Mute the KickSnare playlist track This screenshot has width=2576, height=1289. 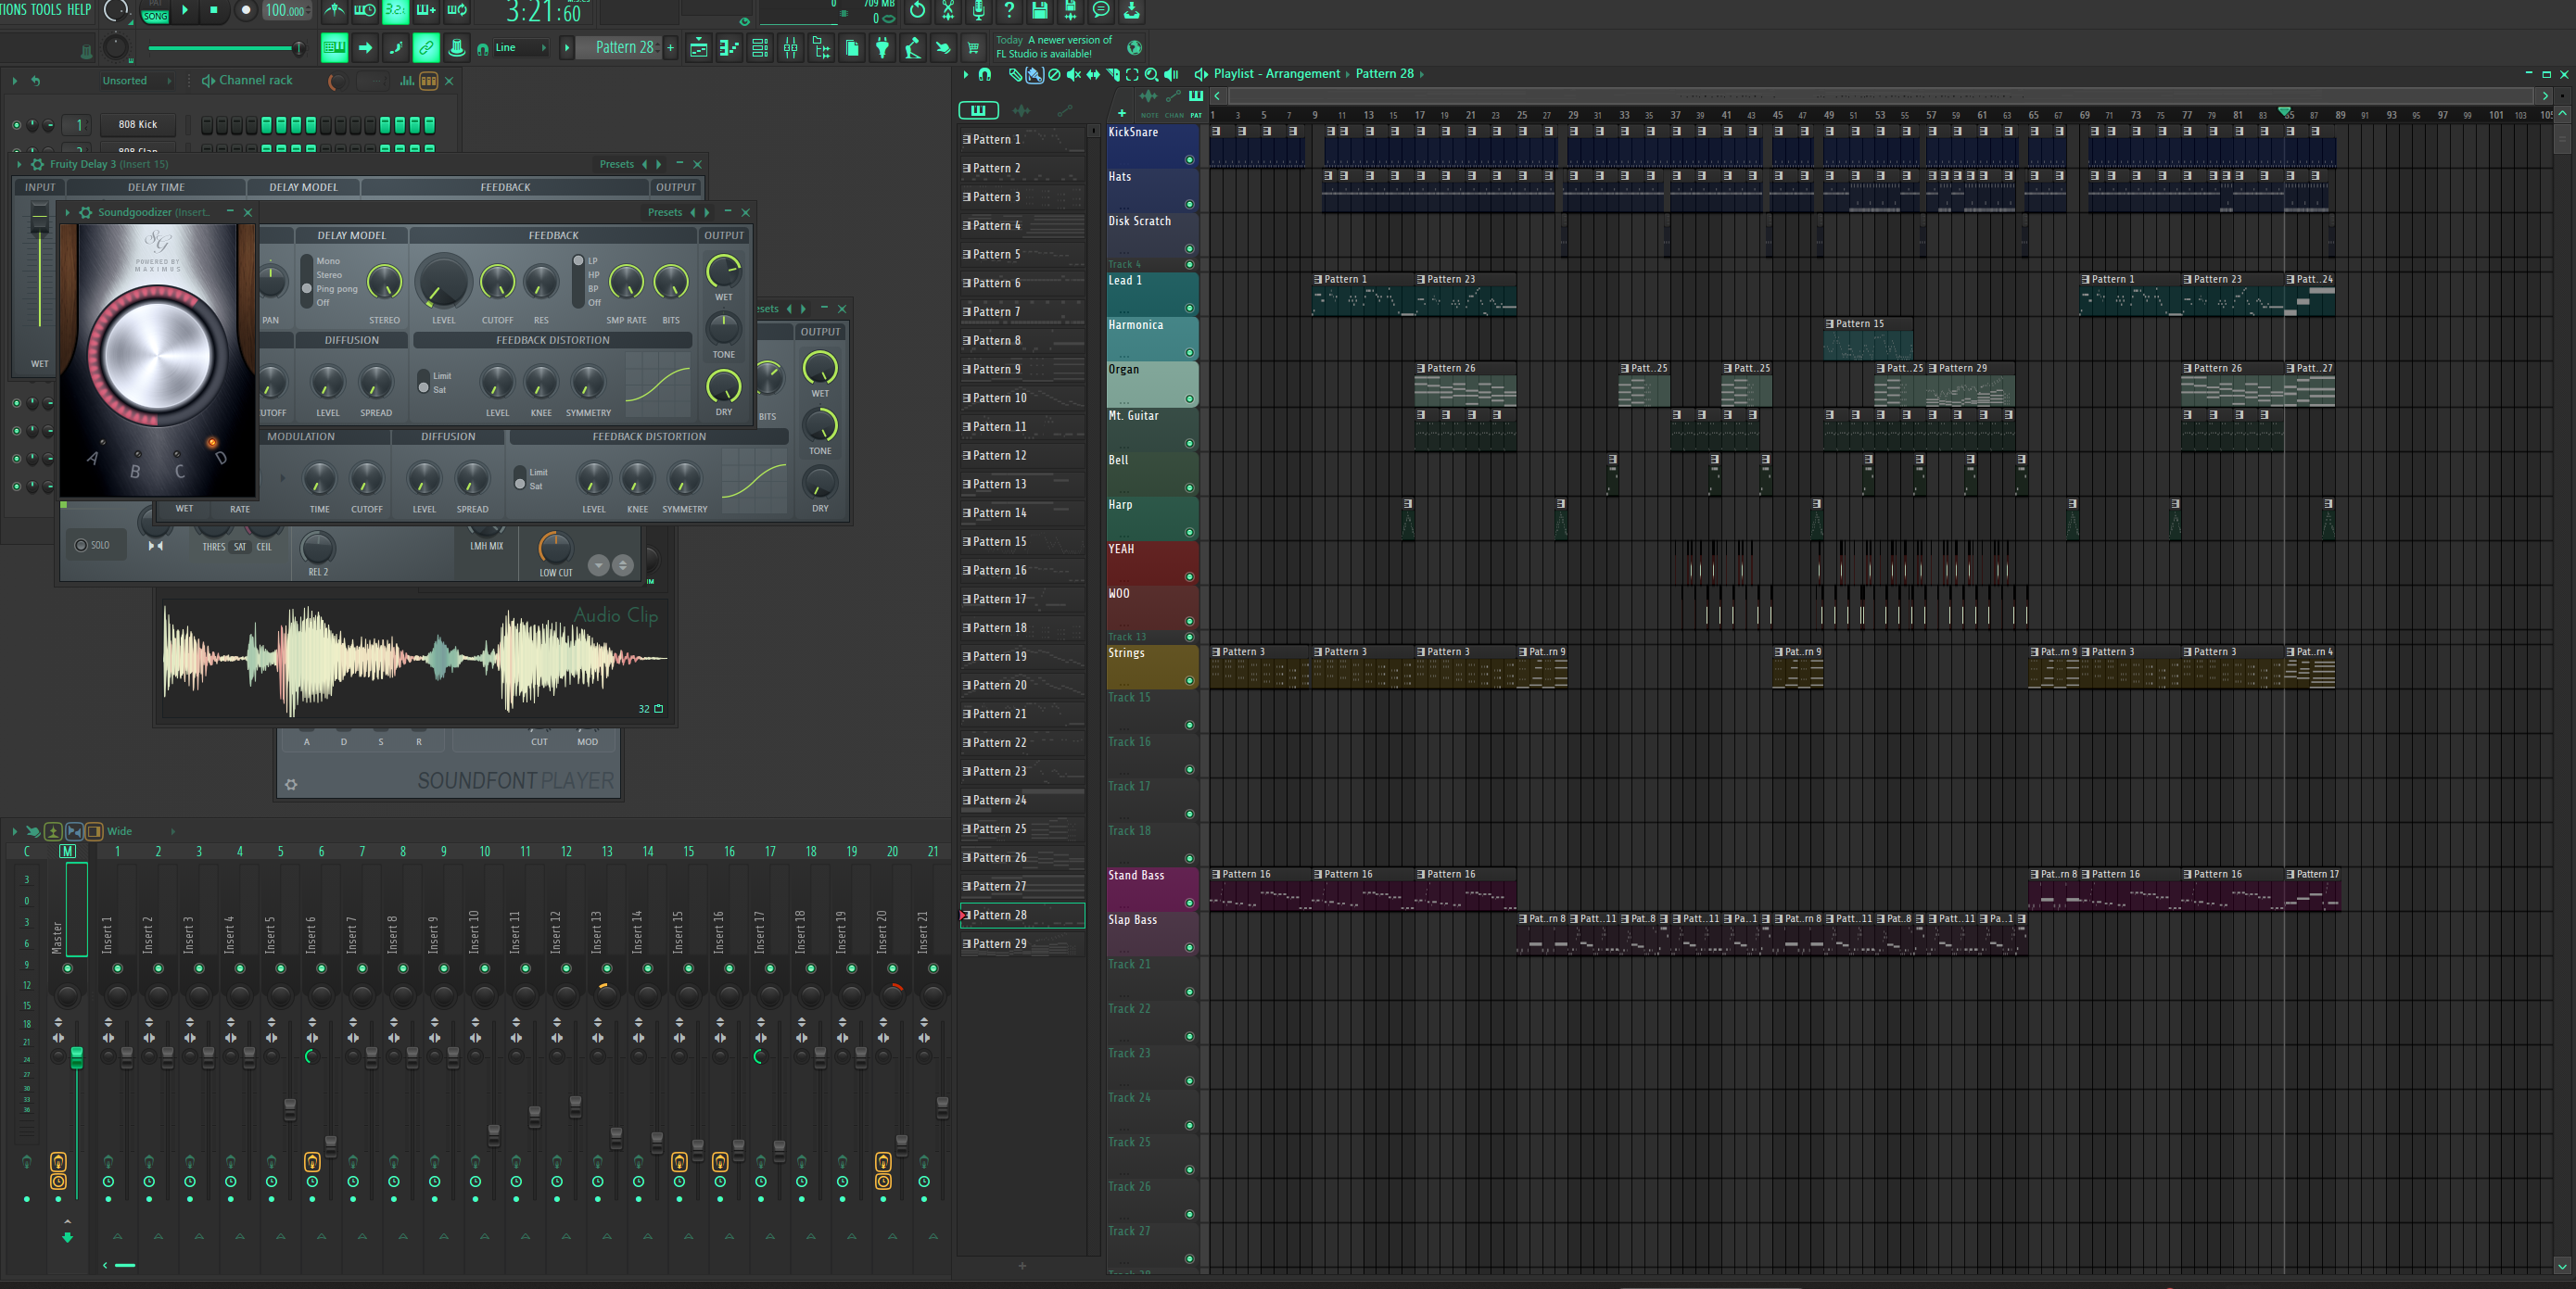pos(1189,160)
